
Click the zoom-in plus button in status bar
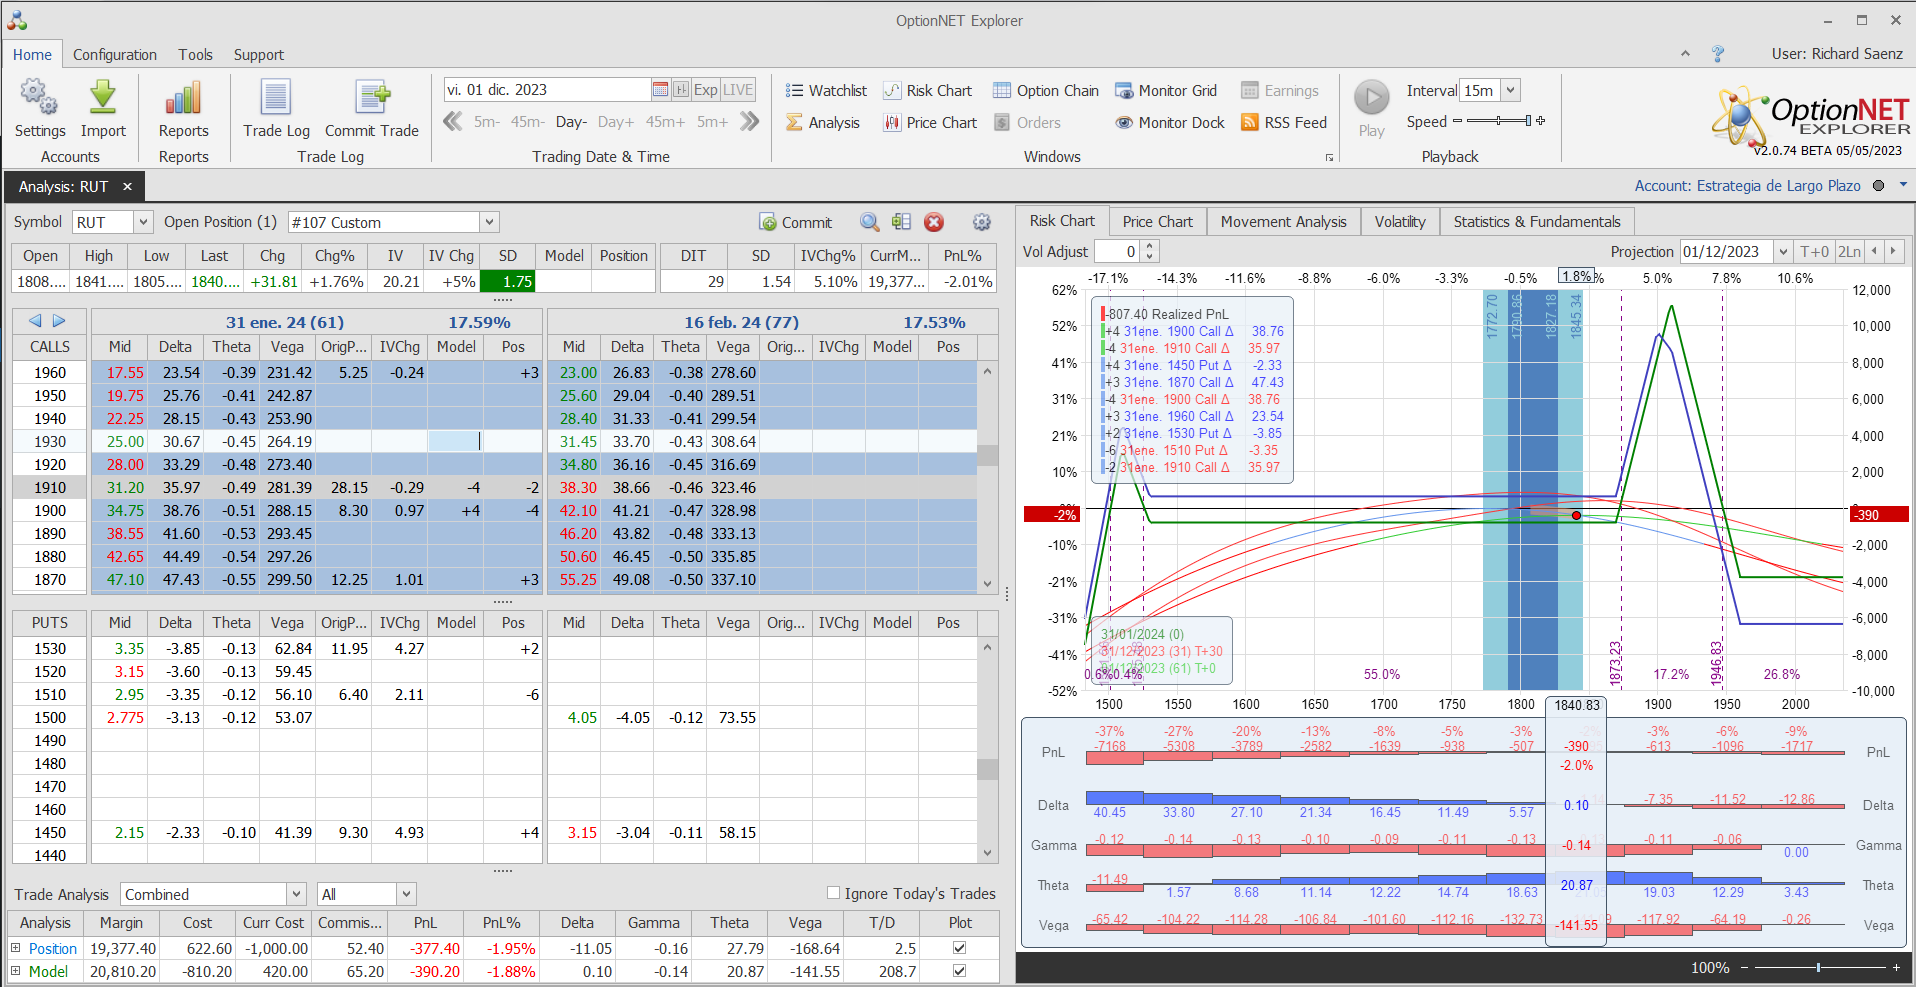tap(1896, 967)
